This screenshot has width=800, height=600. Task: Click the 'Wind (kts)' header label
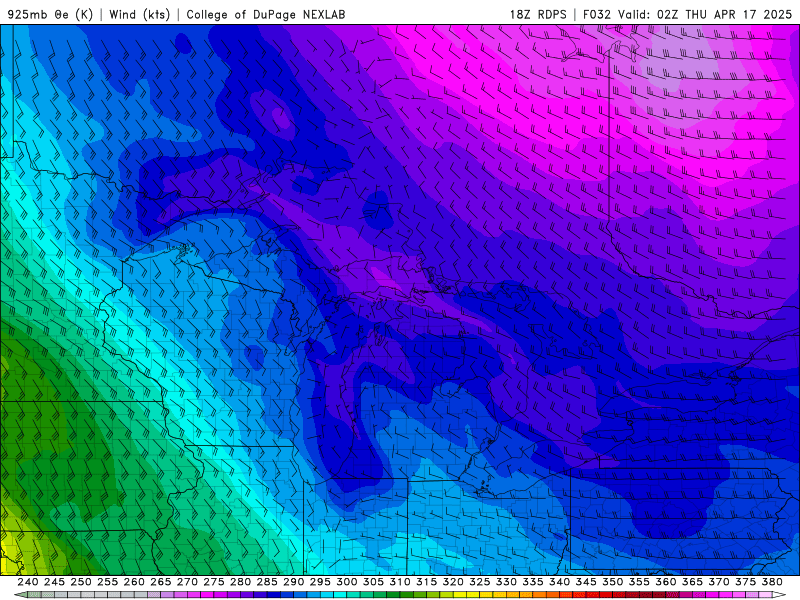139,14
